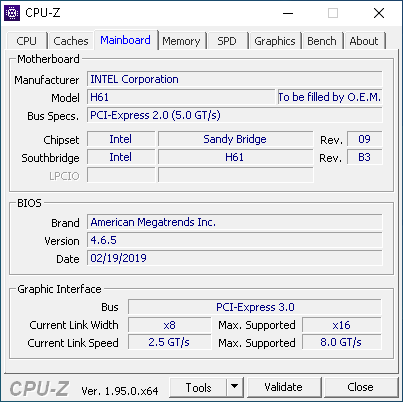Click the empty LPCIO vendor field

click(121, 175)
